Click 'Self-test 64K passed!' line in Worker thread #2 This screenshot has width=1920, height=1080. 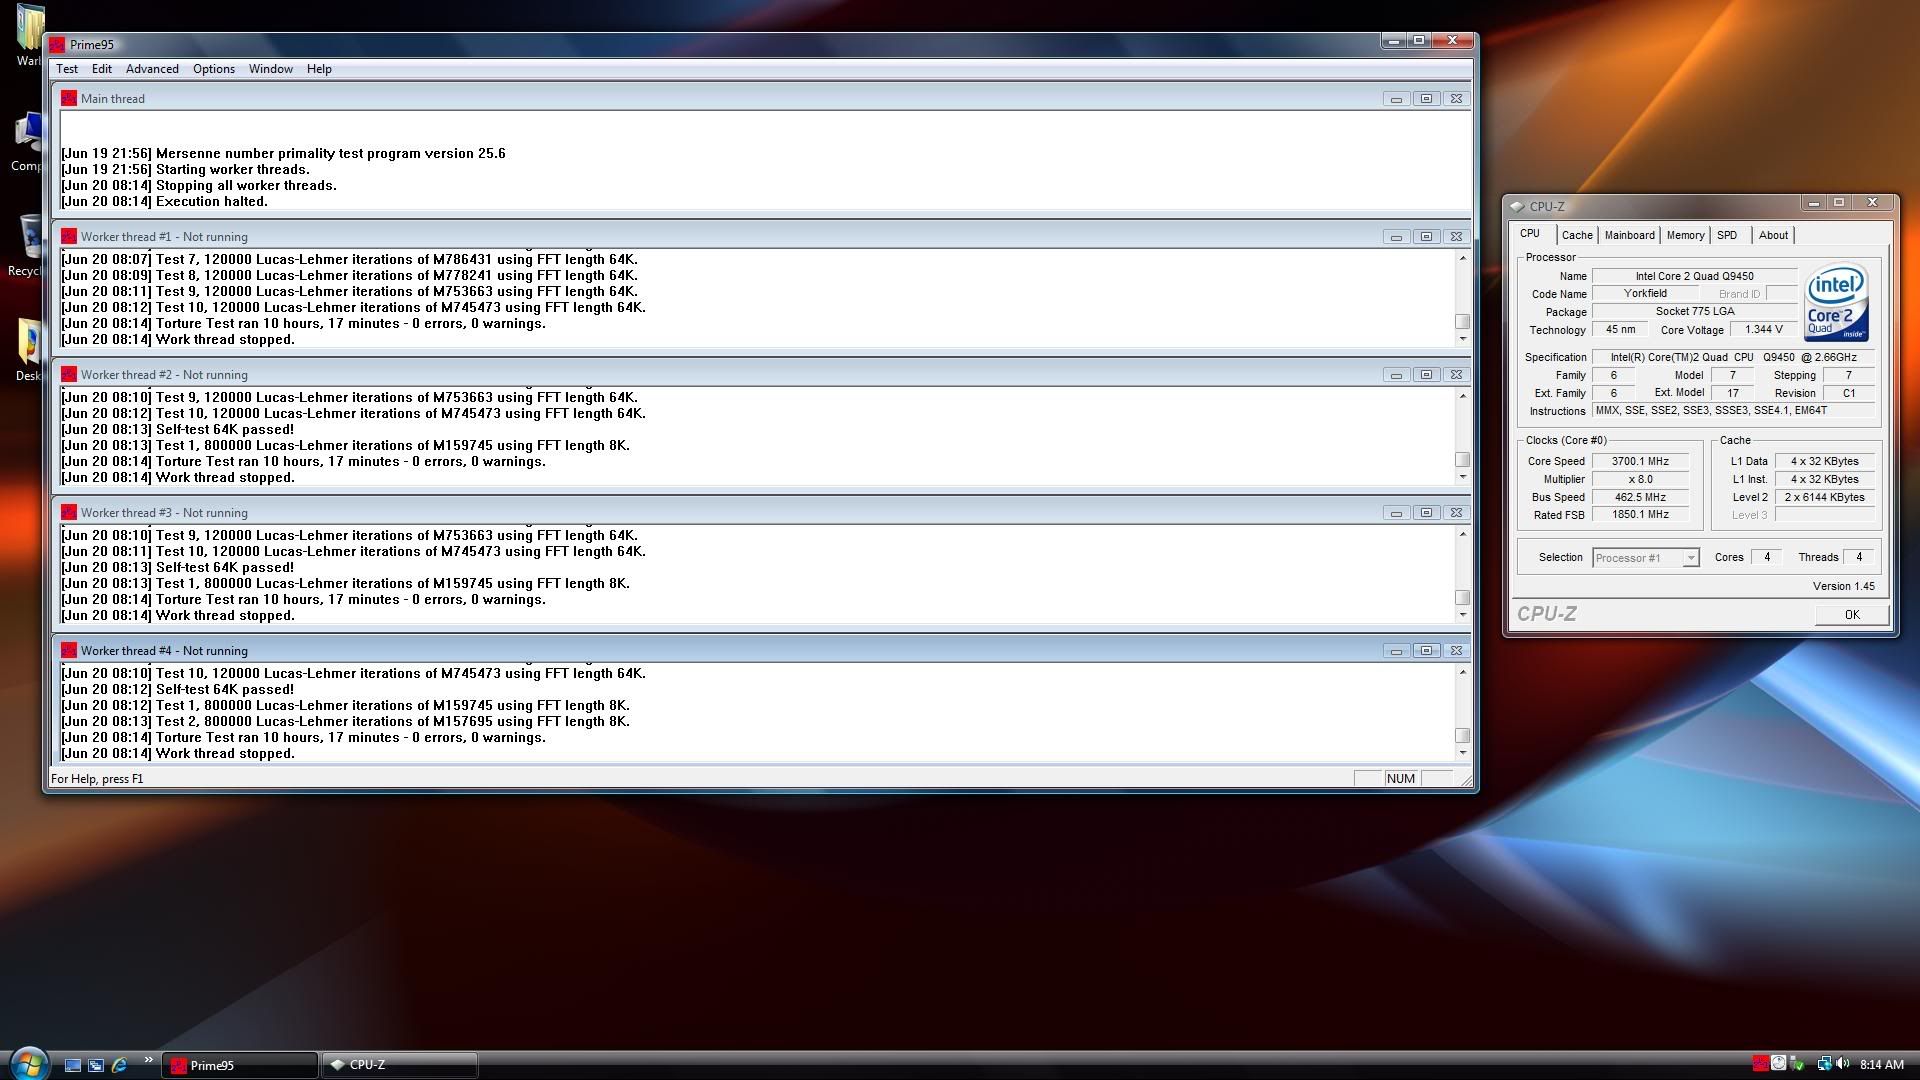click(177, 430)
